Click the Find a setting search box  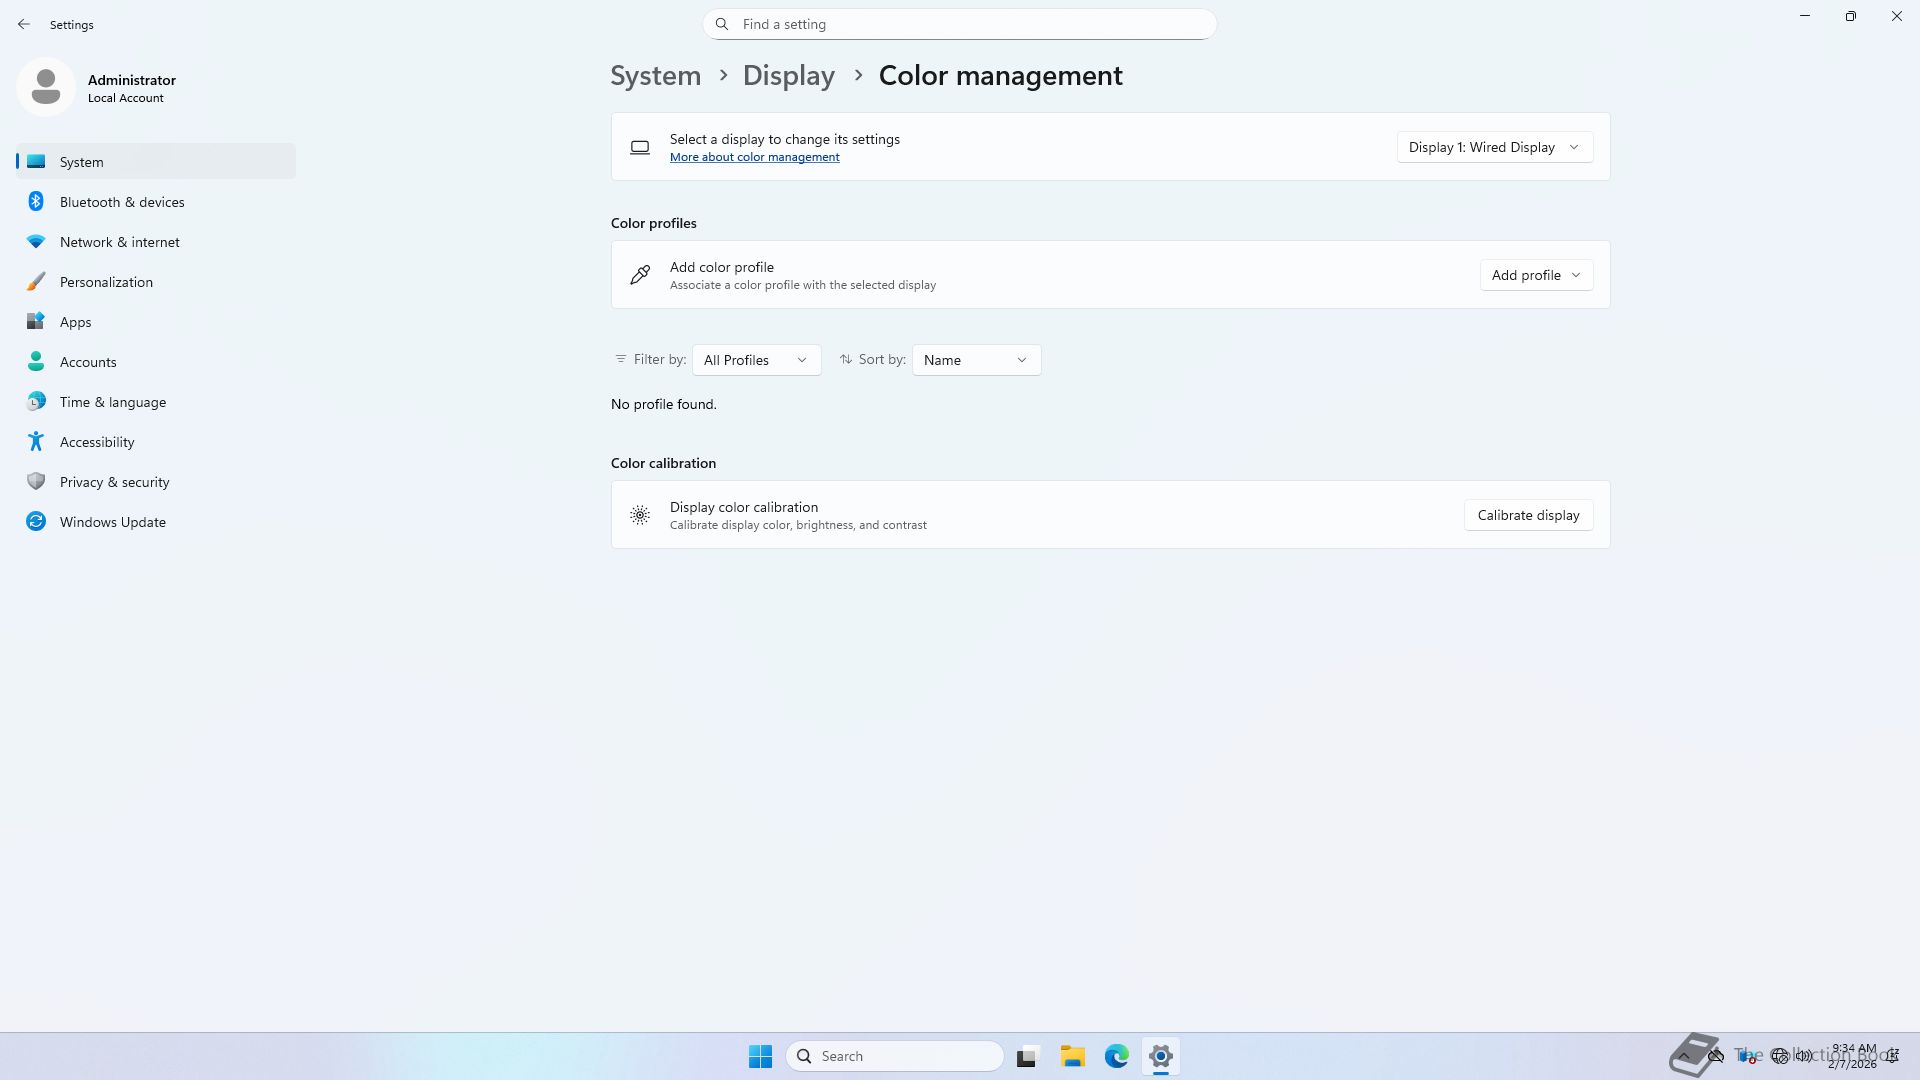(960, 24)
